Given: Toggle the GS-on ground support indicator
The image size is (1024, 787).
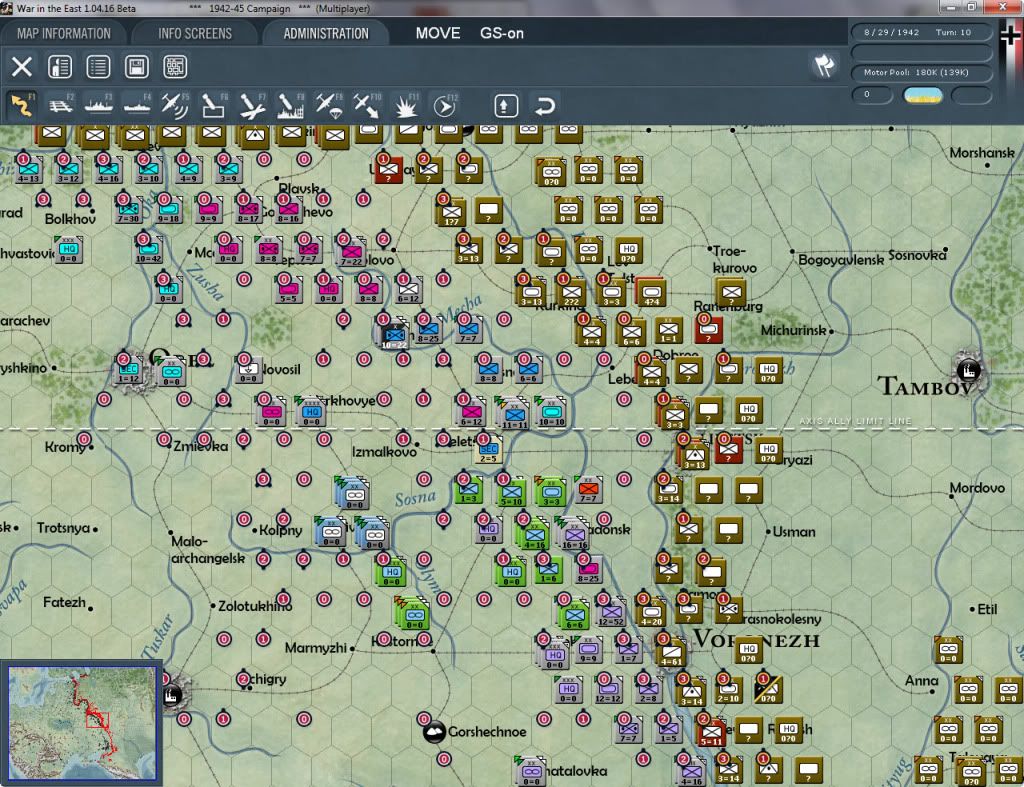Looking at the screenshot, I should (x=502, y=33).
